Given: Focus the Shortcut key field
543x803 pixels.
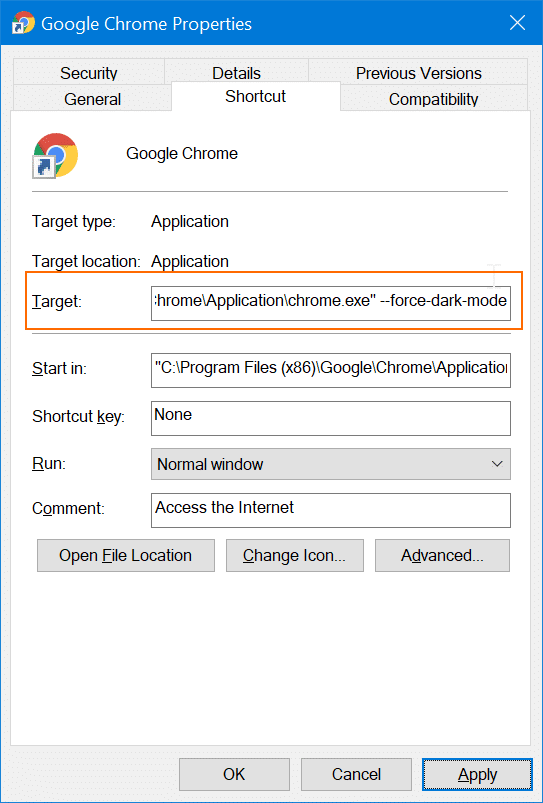Looking at the screenshot, I should 331,418.
